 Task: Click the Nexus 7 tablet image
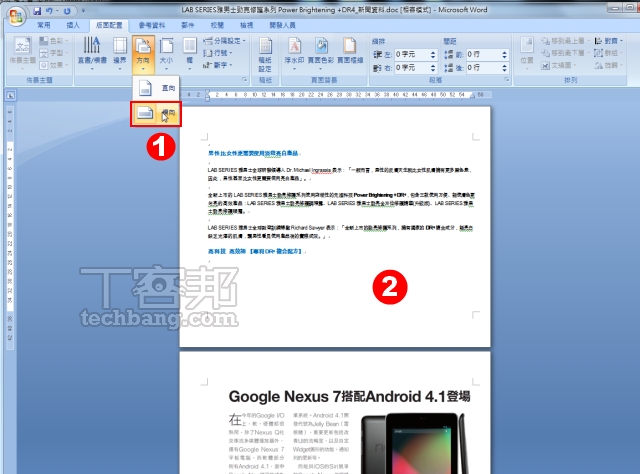[x=414, y=443]
